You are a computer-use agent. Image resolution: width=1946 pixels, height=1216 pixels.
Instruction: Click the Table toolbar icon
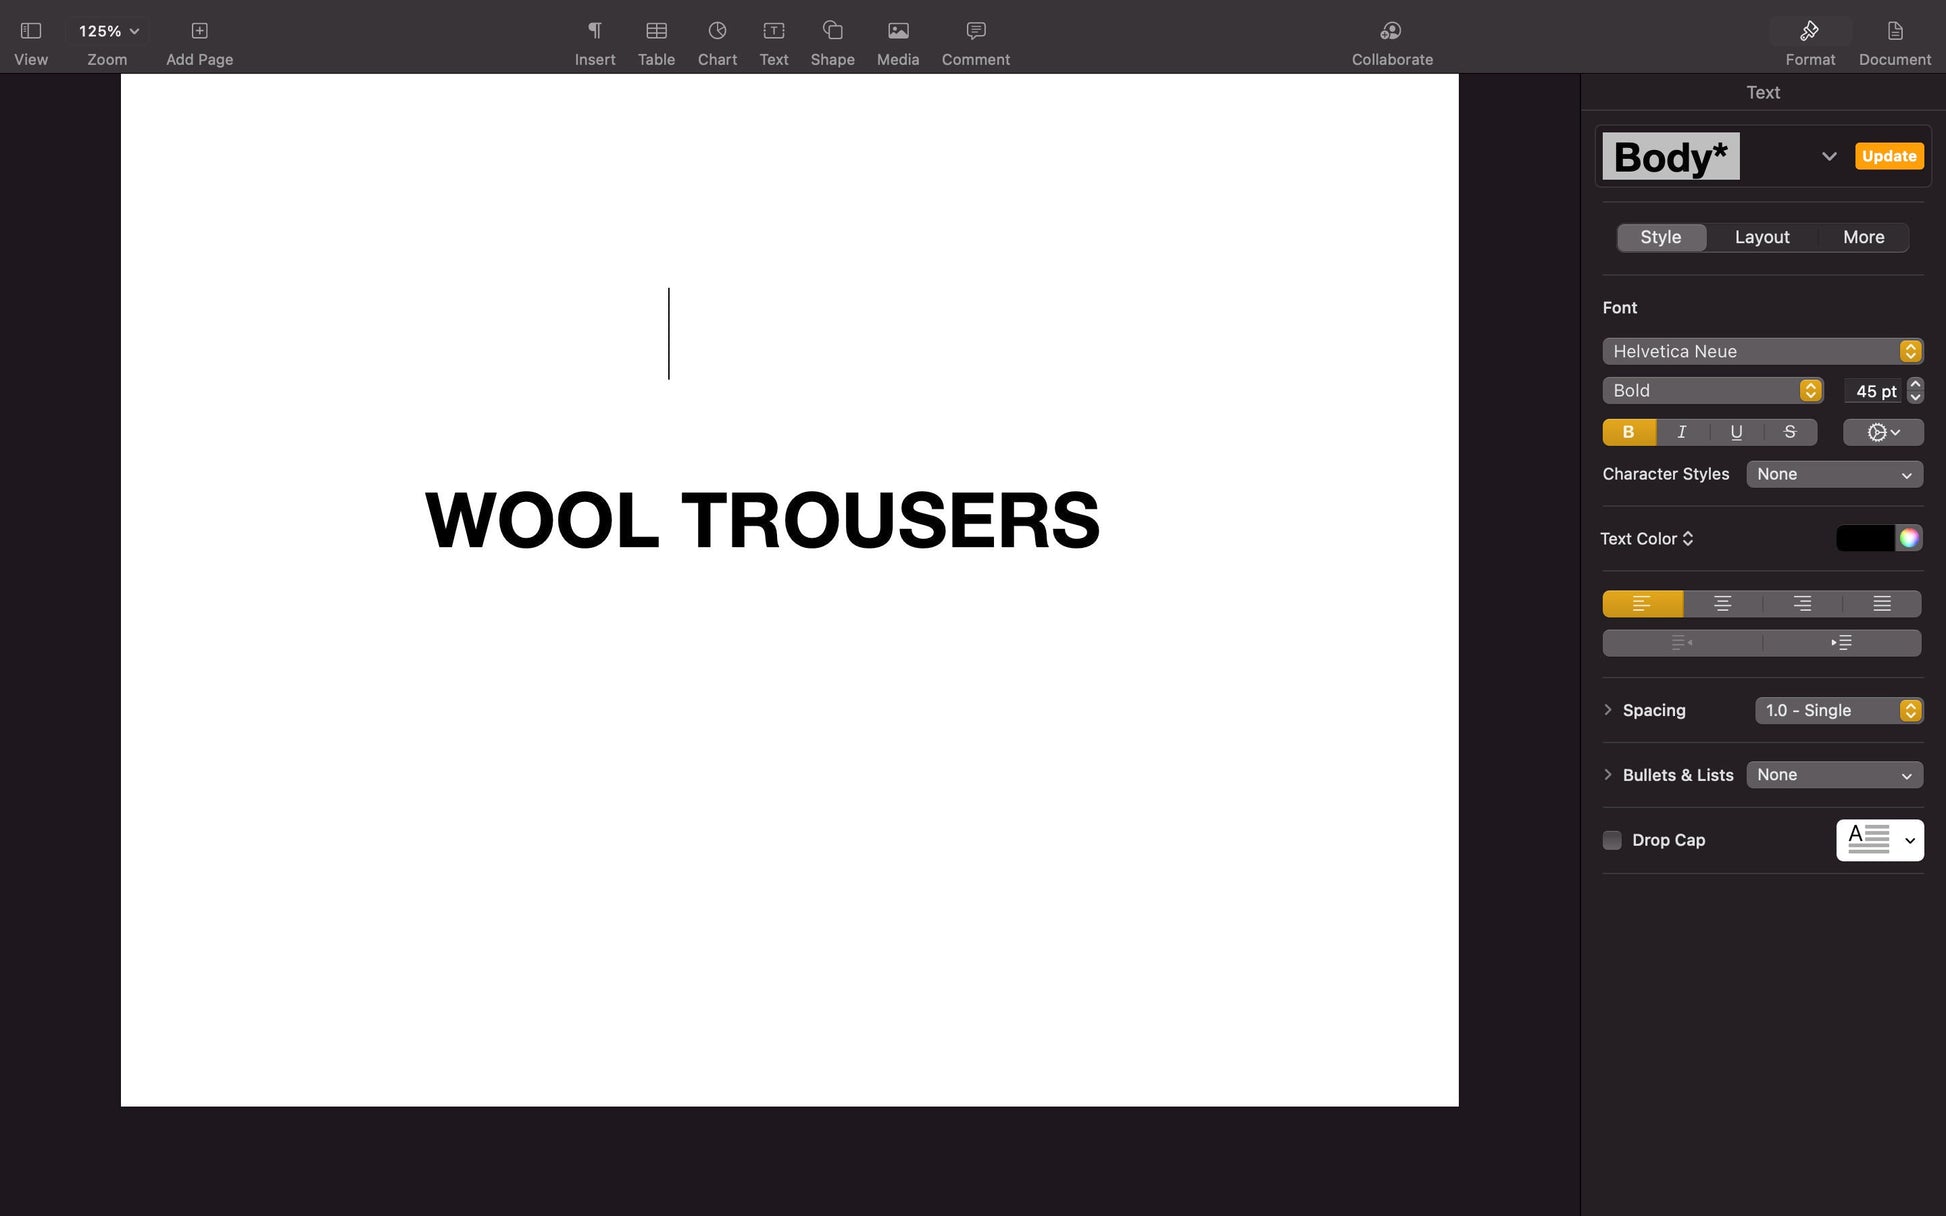[656, 32]
